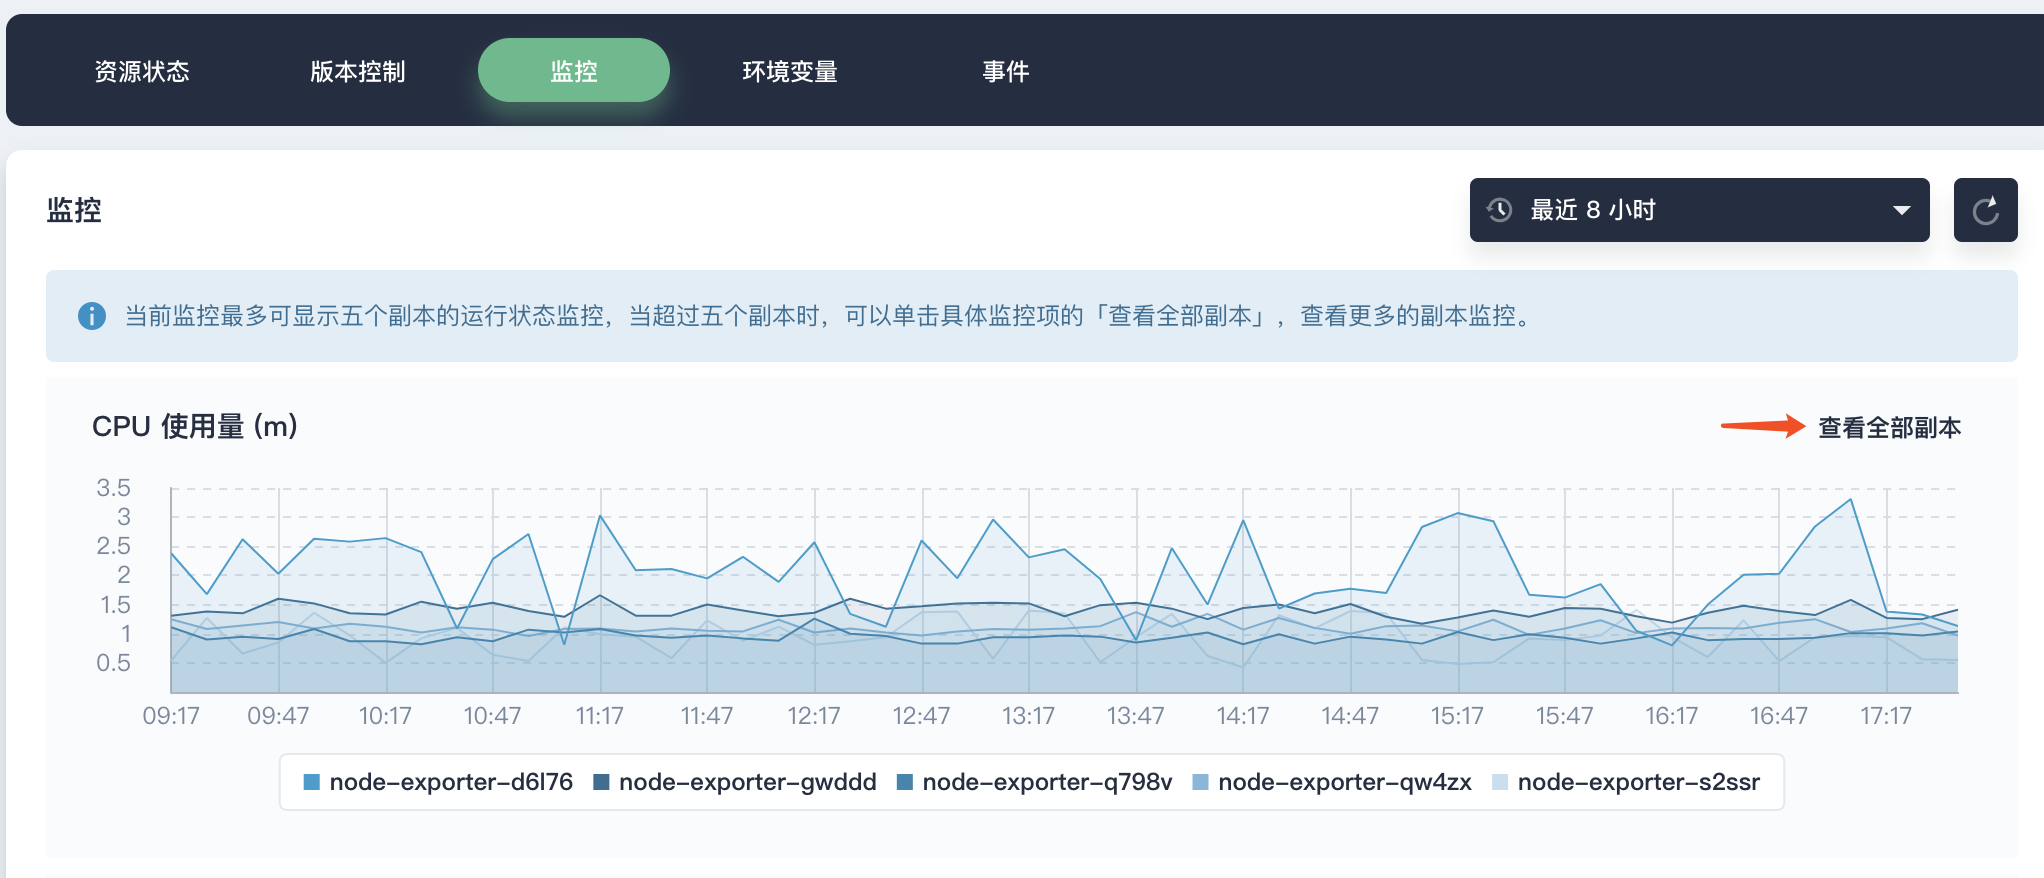
Task: Toggle node-exporter-q798v legend entry
Action: (1035, 782)
